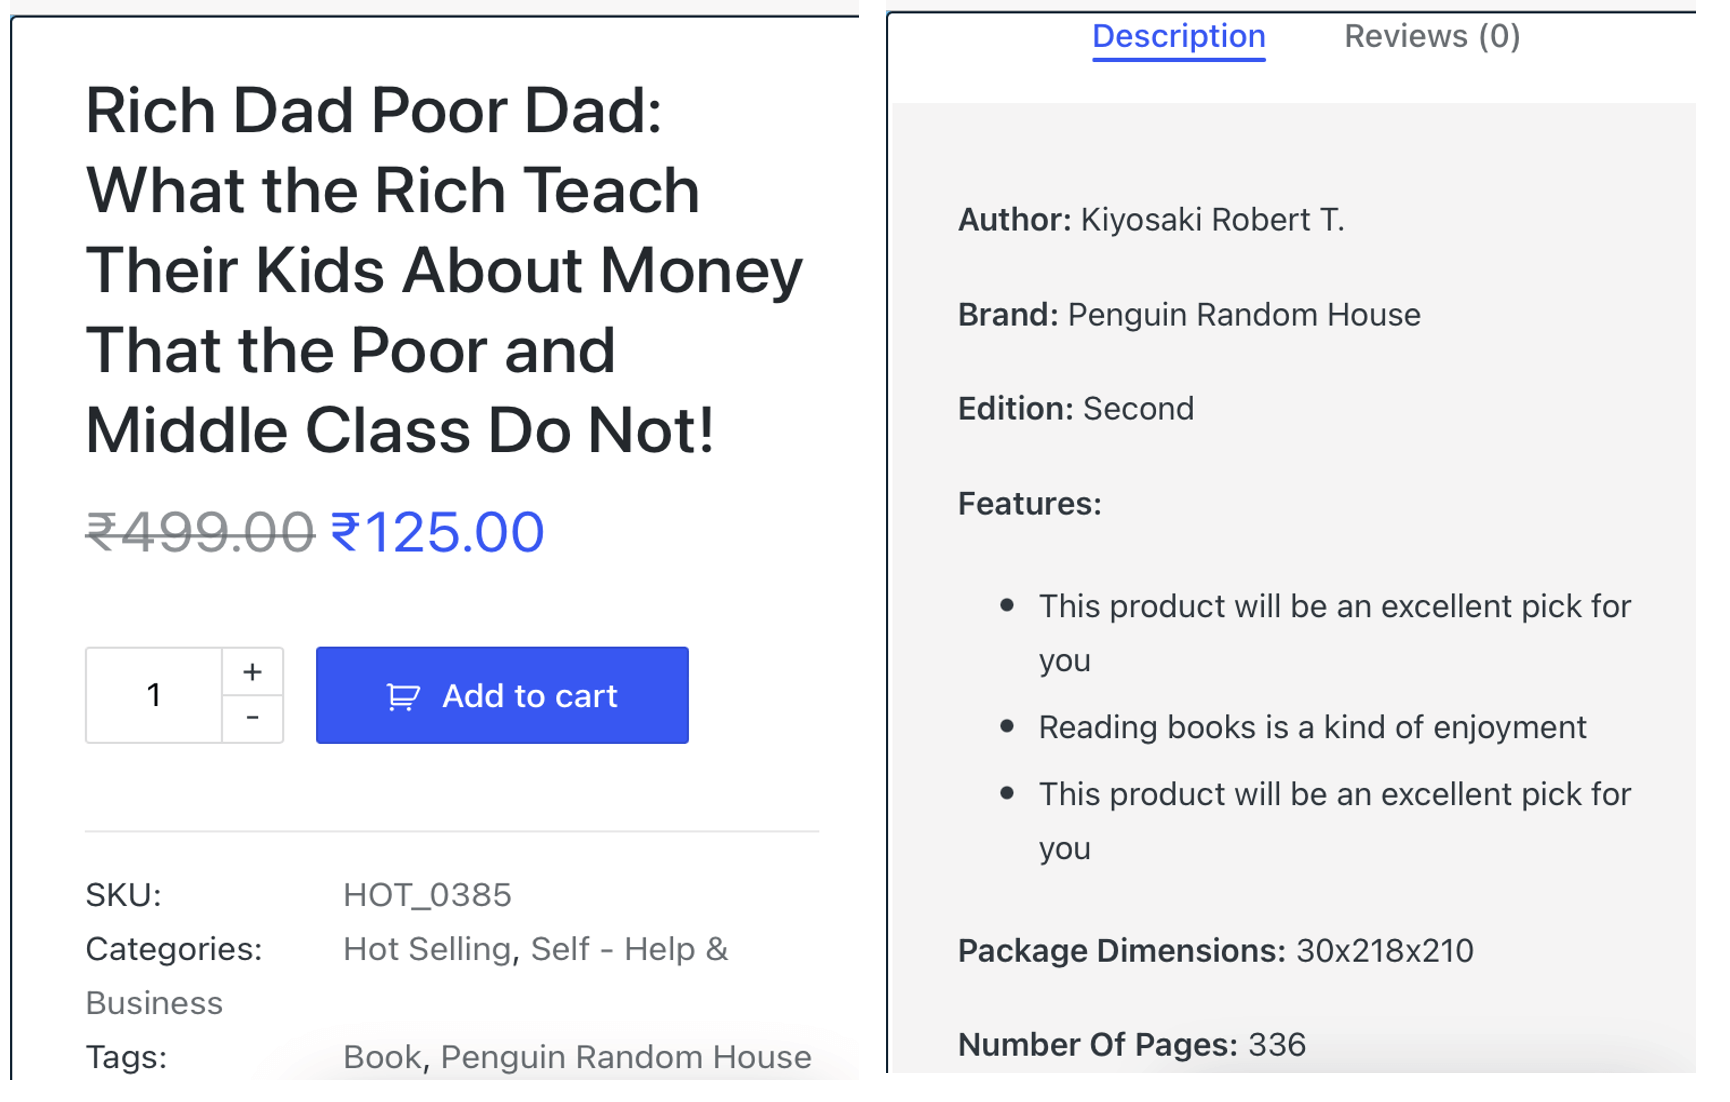This screenshot has height=1102, width=1730.
Task: Click the Book tag link
Action: [x=381, y=1056]
